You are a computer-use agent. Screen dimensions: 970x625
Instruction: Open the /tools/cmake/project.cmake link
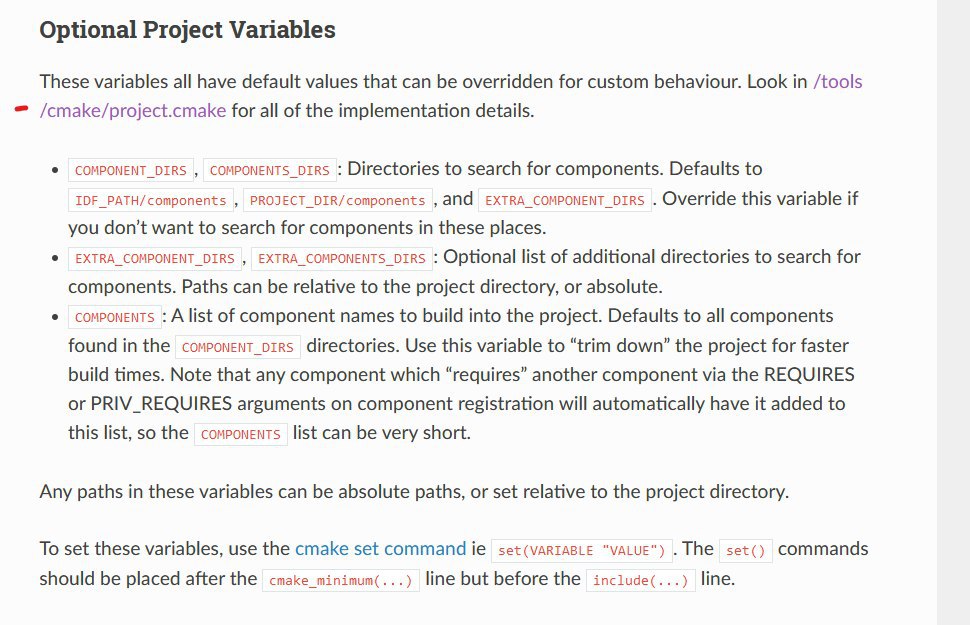click(x=133, y=111)
